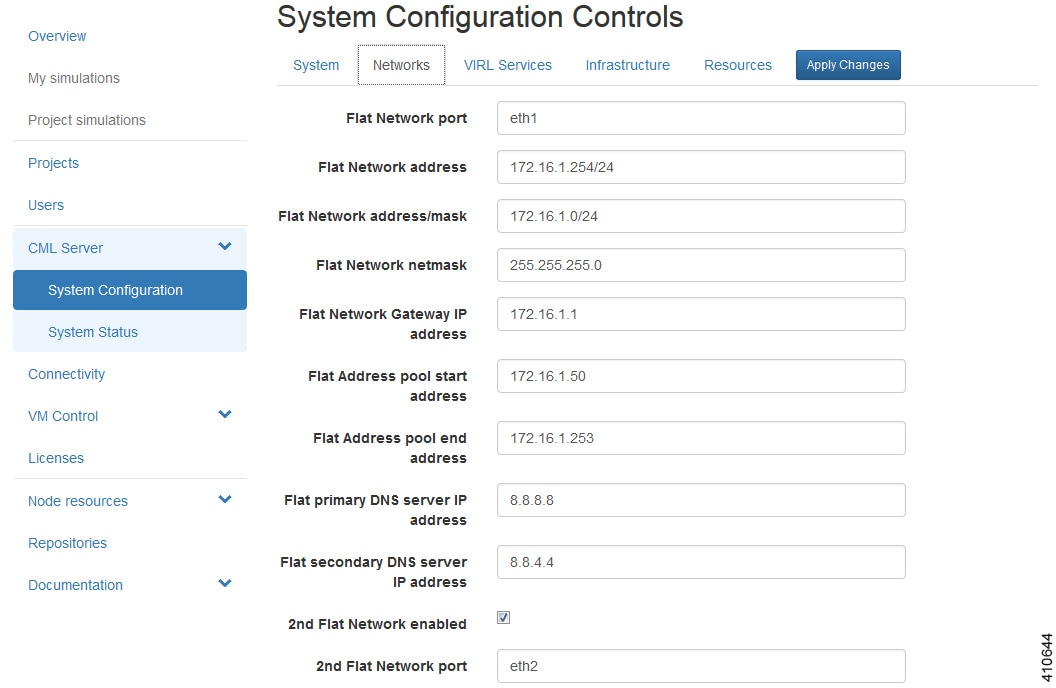Image resolution: width=1056 pixels, height=688 pixels.
Task: Toggle 2nd Flat Network enabled checkbox
Action: pyautogui.click(x=504, y=618)
